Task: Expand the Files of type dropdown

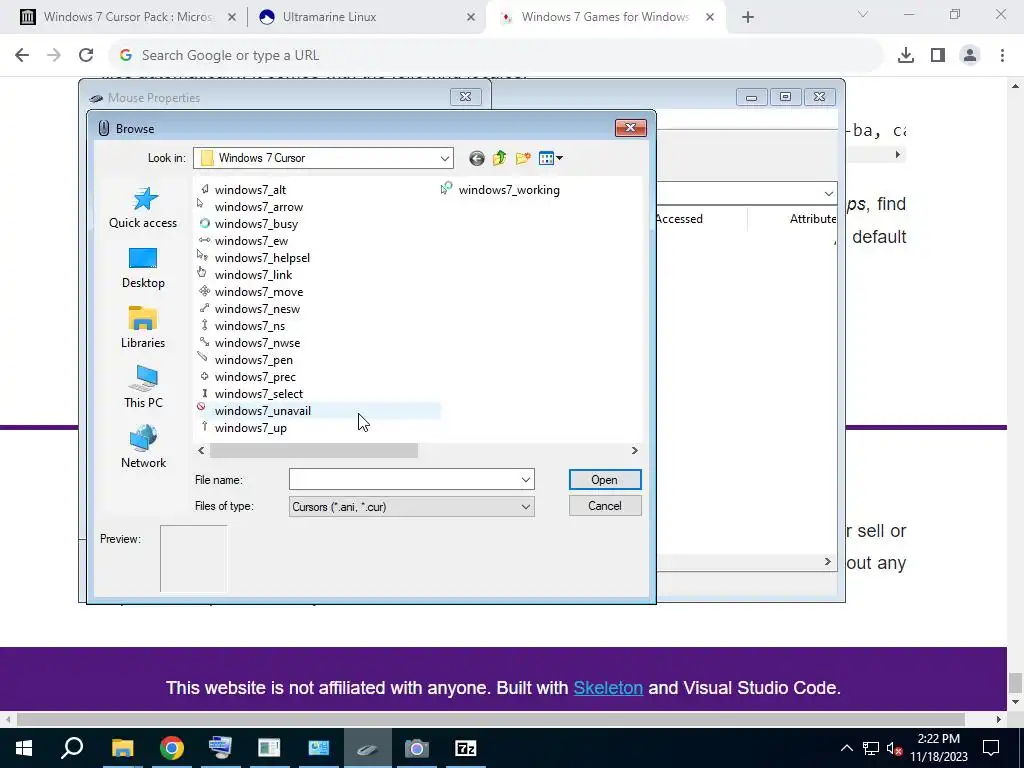Action: (x=526, y=507)
